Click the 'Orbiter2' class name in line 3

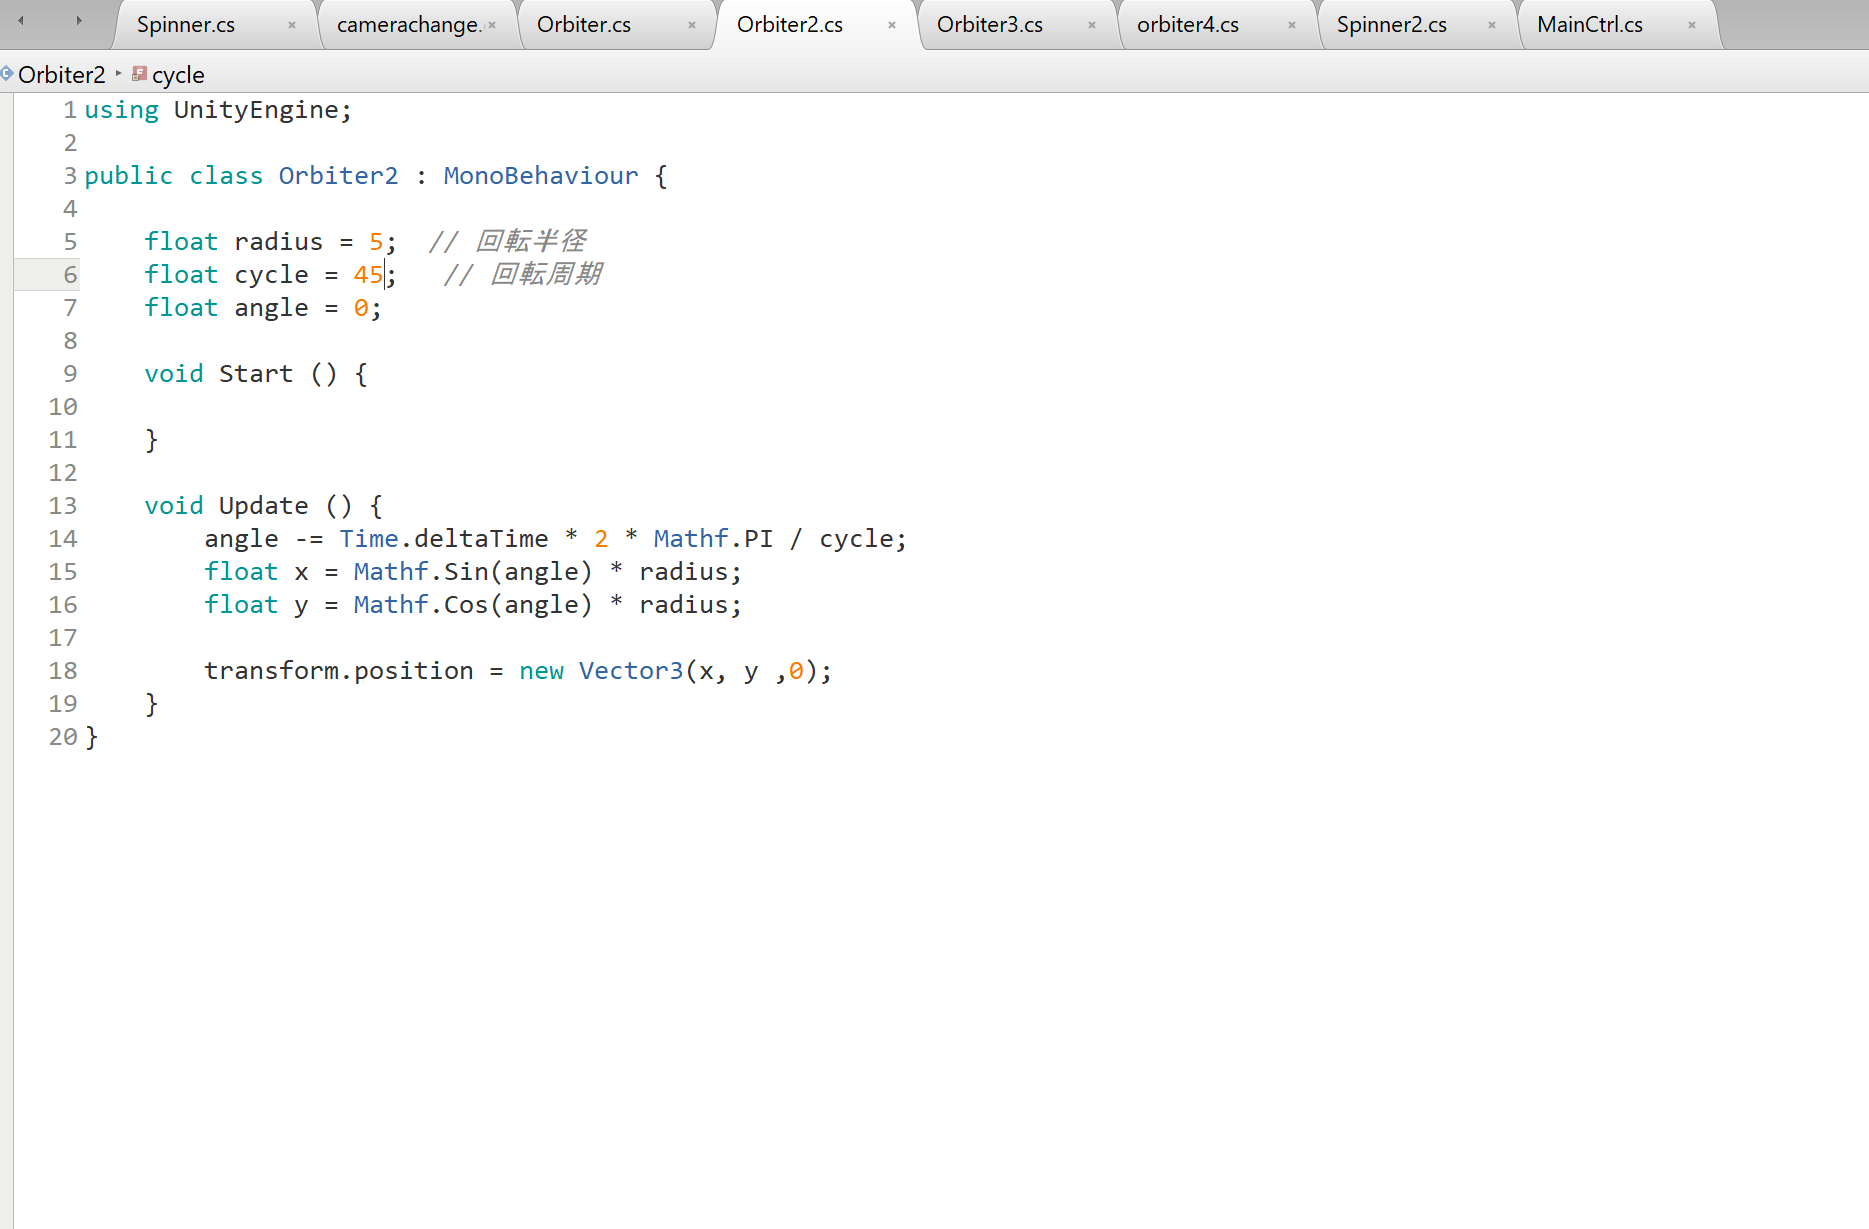pos(338,176)
